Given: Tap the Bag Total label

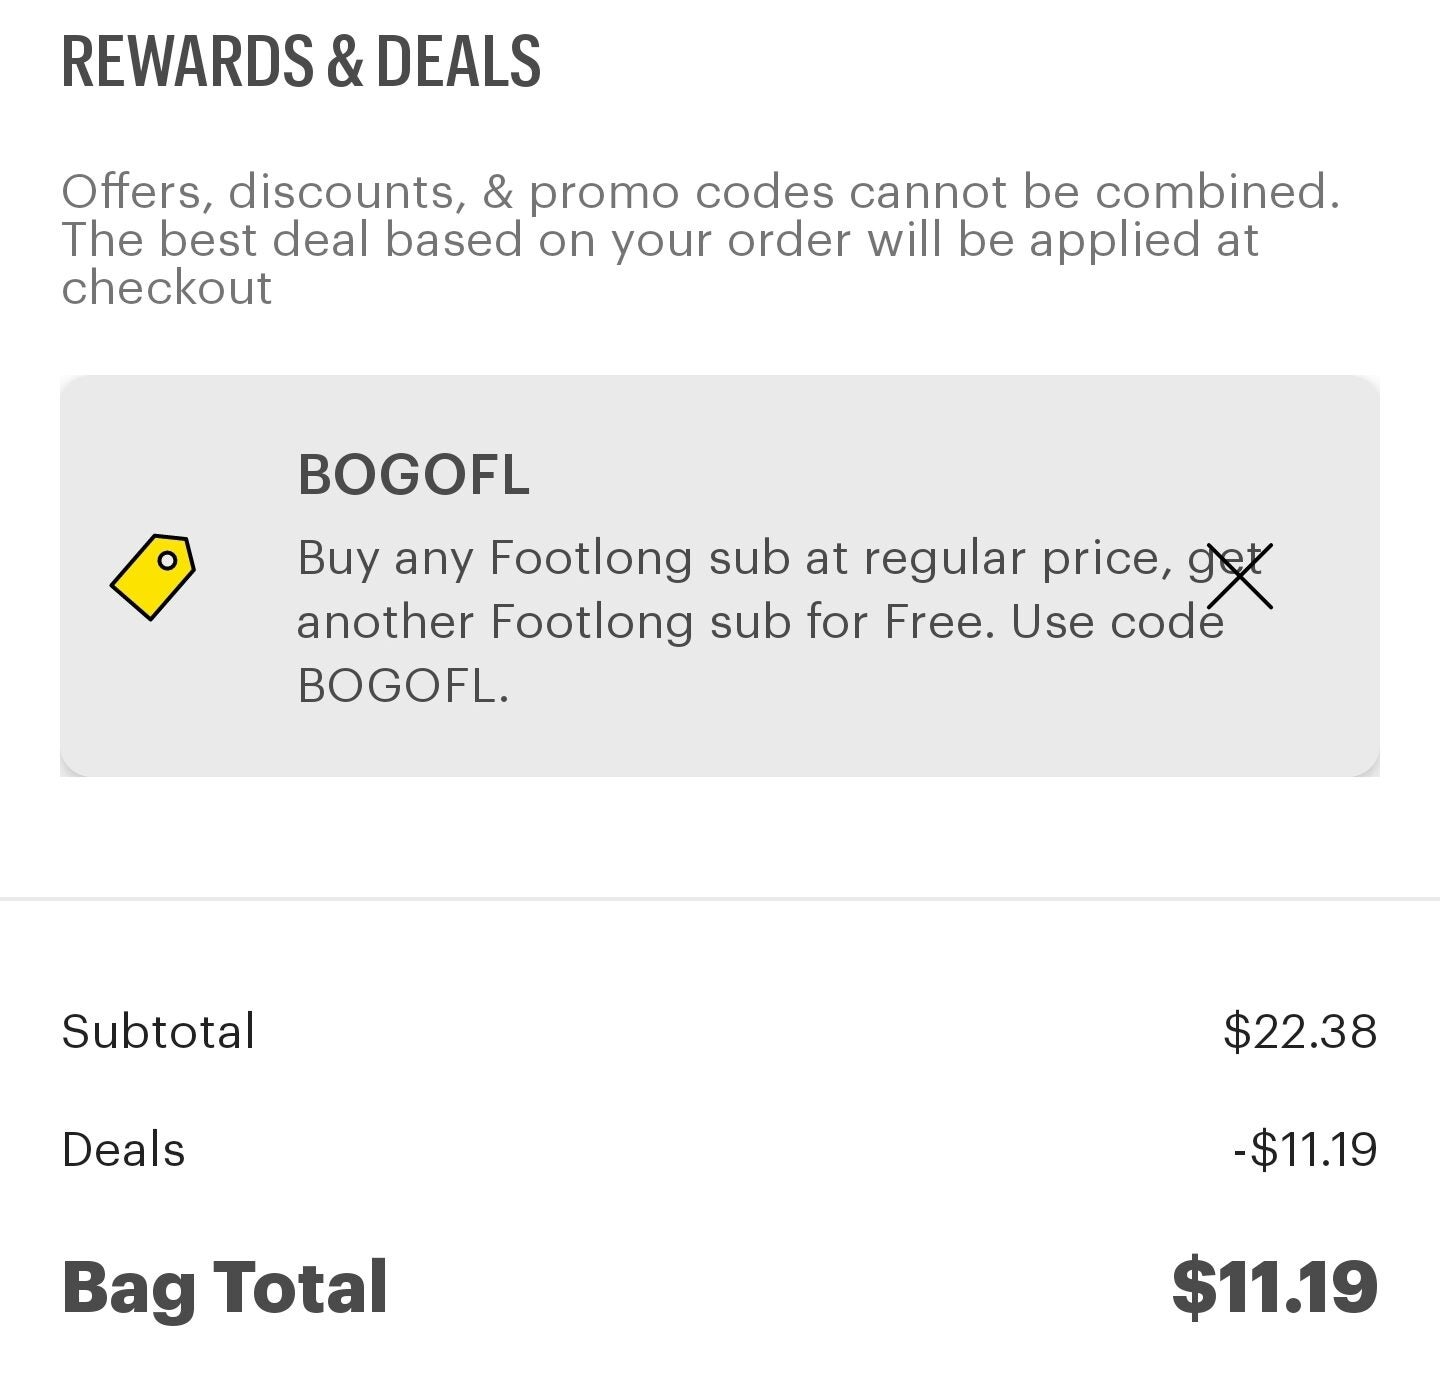Looking at the screenshot, I should [x=224, y=1287].
